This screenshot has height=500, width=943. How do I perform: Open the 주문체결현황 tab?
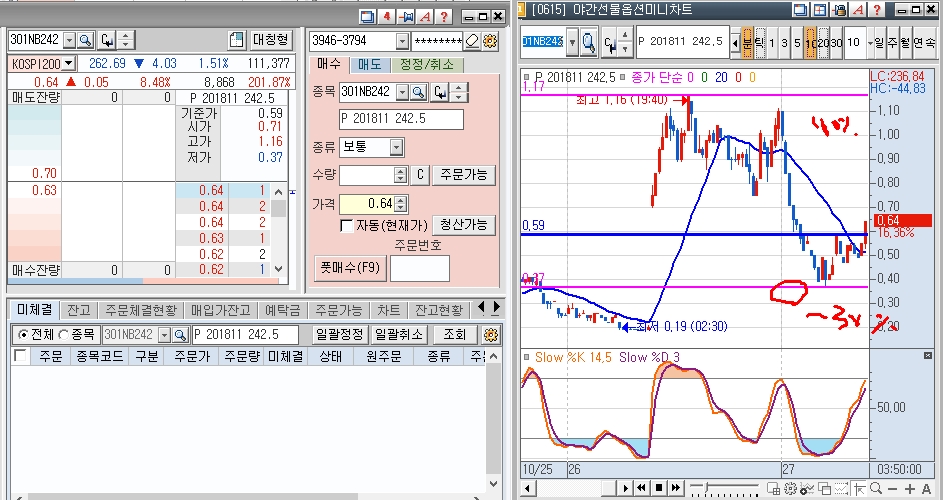[x=141, y=310]
